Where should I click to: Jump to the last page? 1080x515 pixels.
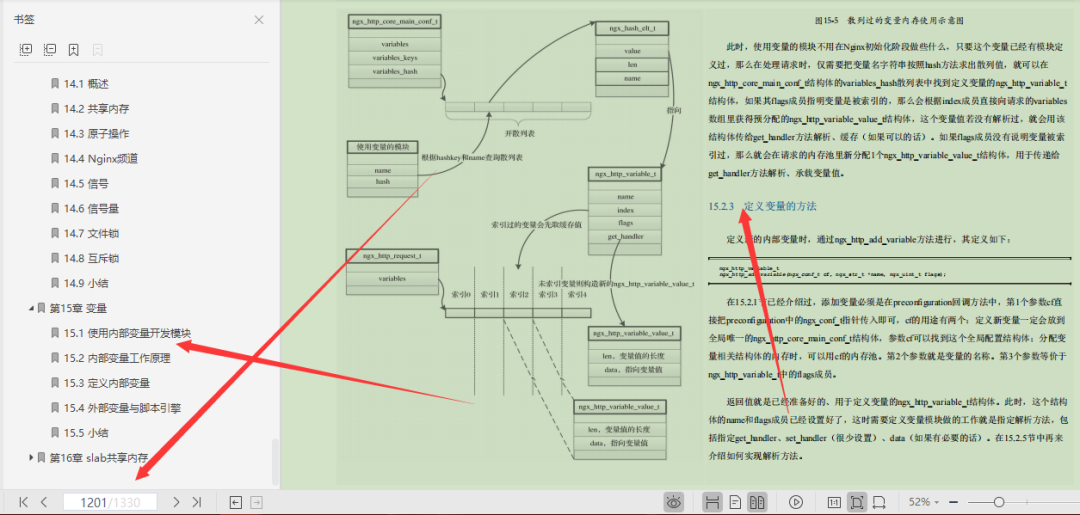click(197, 502)
